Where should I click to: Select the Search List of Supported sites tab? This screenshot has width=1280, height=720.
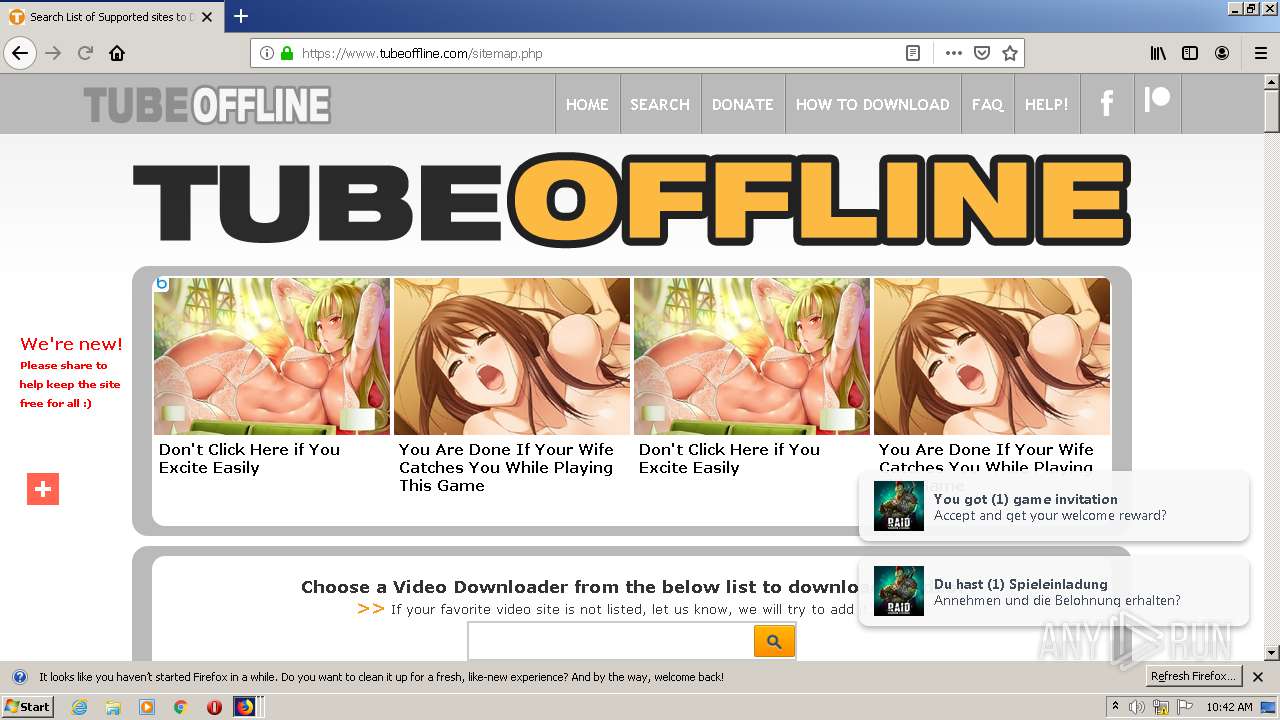[111, 17]
